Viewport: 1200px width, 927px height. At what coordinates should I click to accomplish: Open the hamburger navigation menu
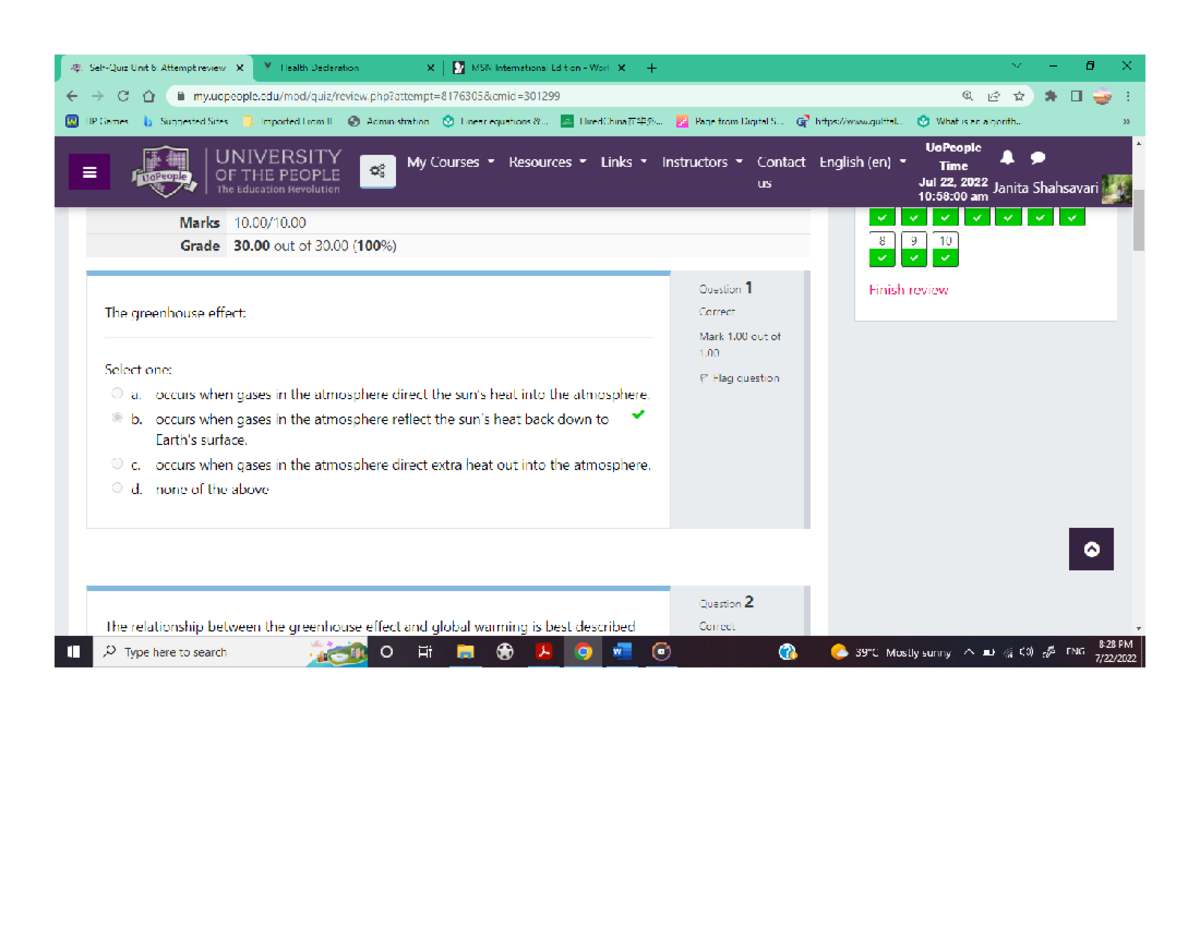click(x=89, y=171)
